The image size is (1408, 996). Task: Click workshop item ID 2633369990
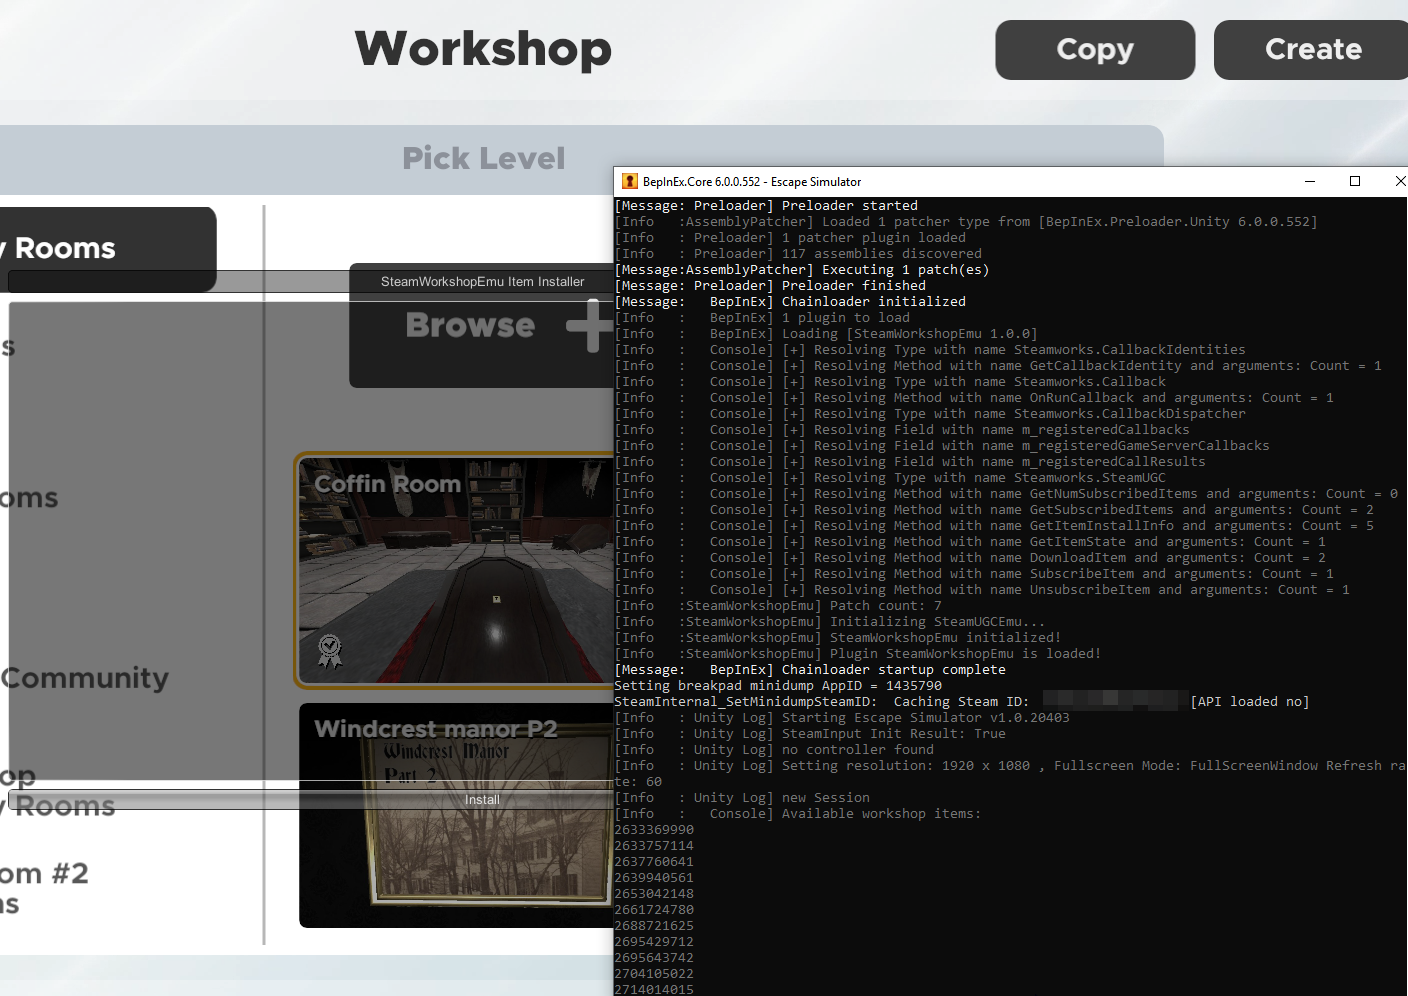coord(654,830)
